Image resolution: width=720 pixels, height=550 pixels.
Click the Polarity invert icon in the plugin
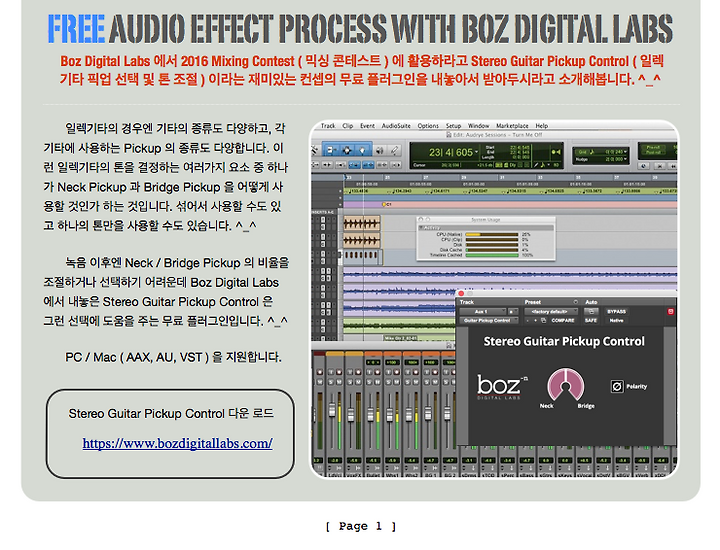(617, 387)
